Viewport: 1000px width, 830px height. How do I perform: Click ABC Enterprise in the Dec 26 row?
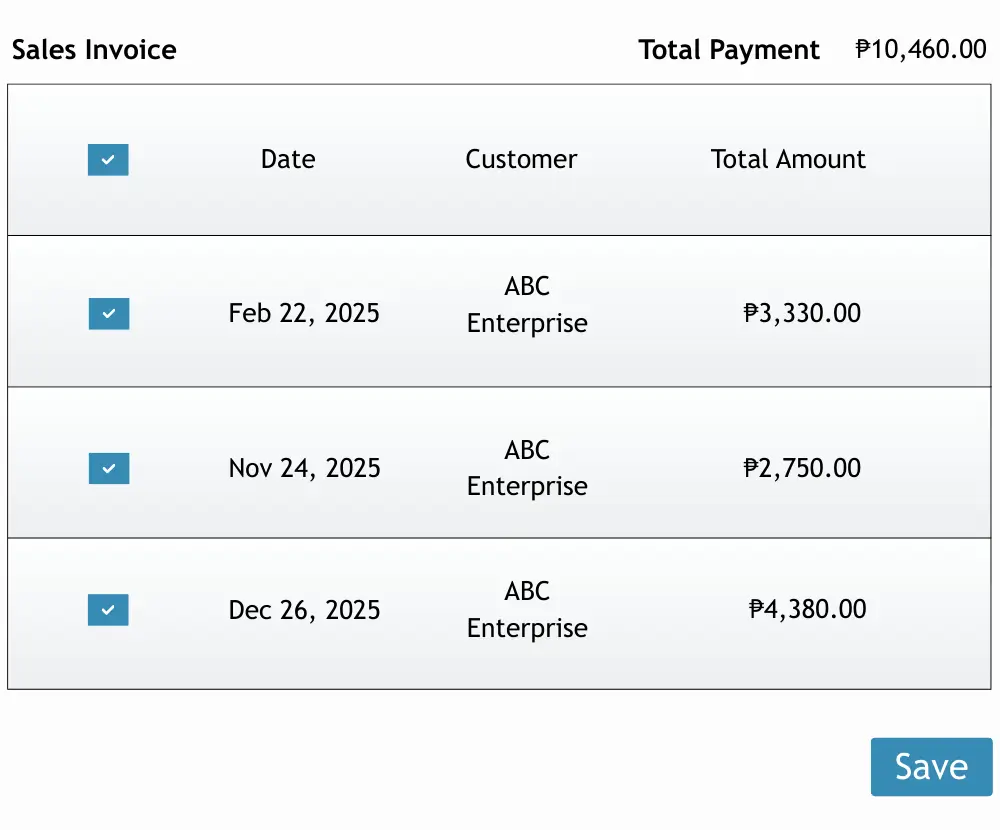point(527,610)
